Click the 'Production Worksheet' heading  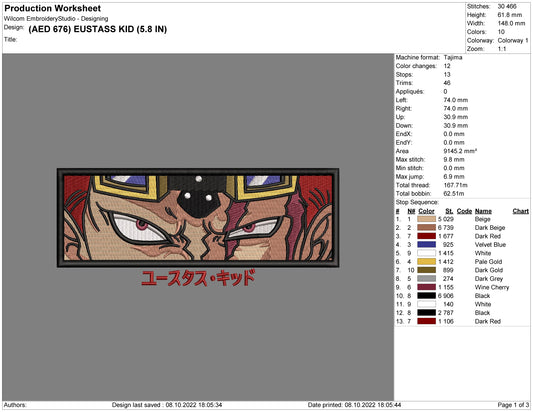[52, 8]
